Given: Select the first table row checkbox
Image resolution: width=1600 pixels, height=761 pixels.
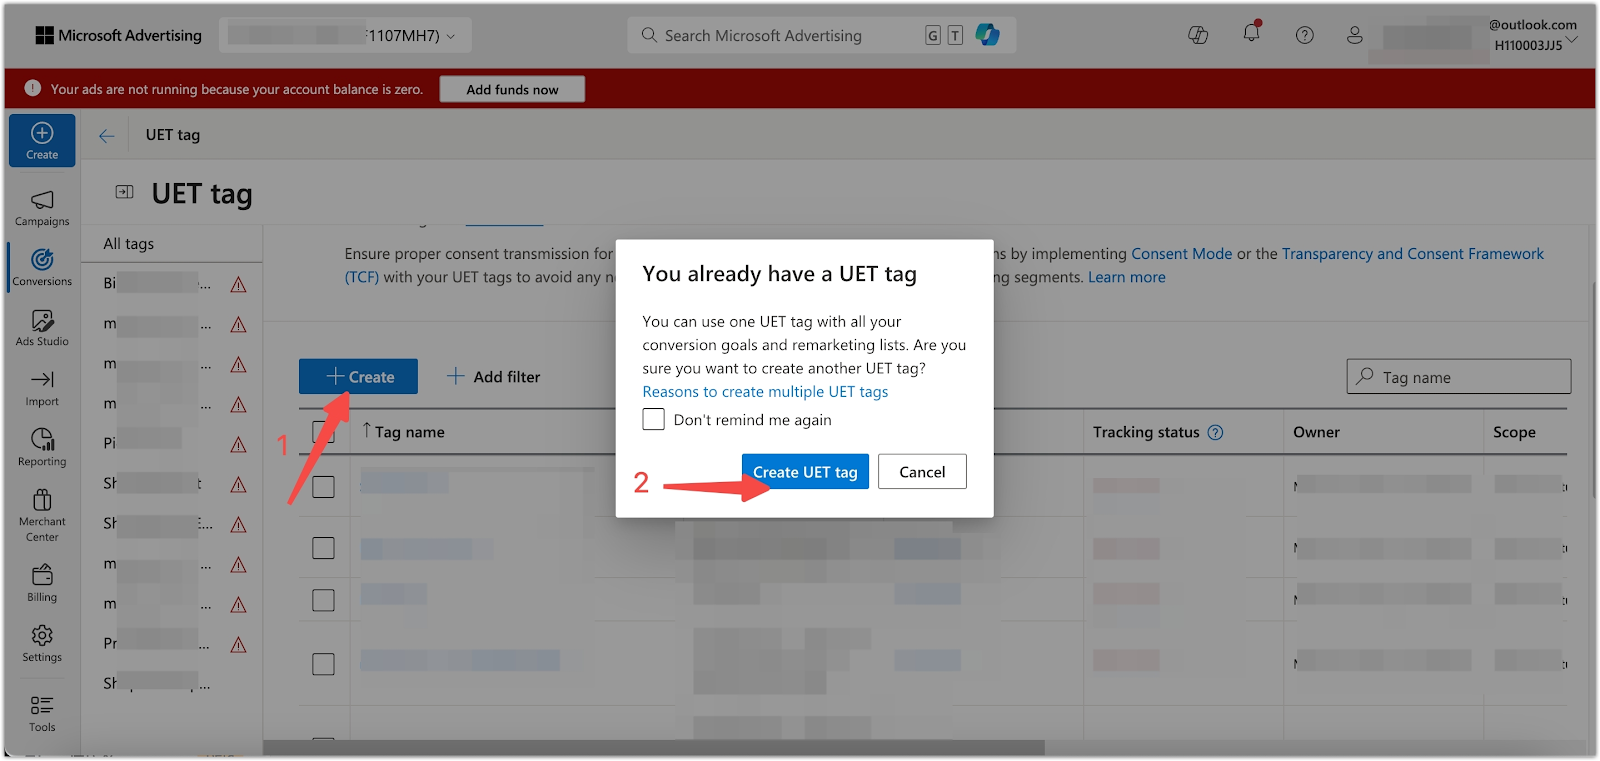Looking at the screenshot, I should point(323,487).
